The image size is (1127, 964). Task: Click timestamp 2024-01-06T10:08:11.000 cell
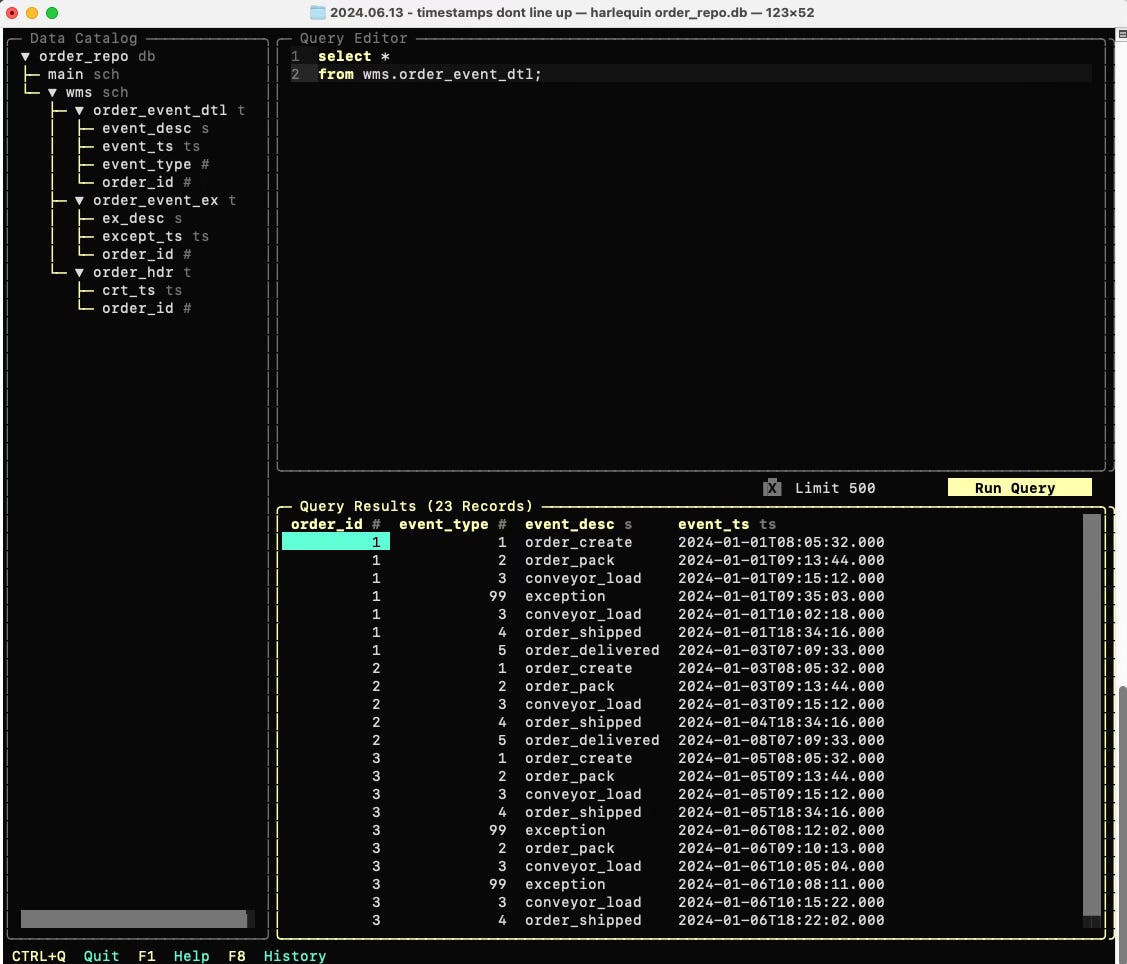point(781,884)
